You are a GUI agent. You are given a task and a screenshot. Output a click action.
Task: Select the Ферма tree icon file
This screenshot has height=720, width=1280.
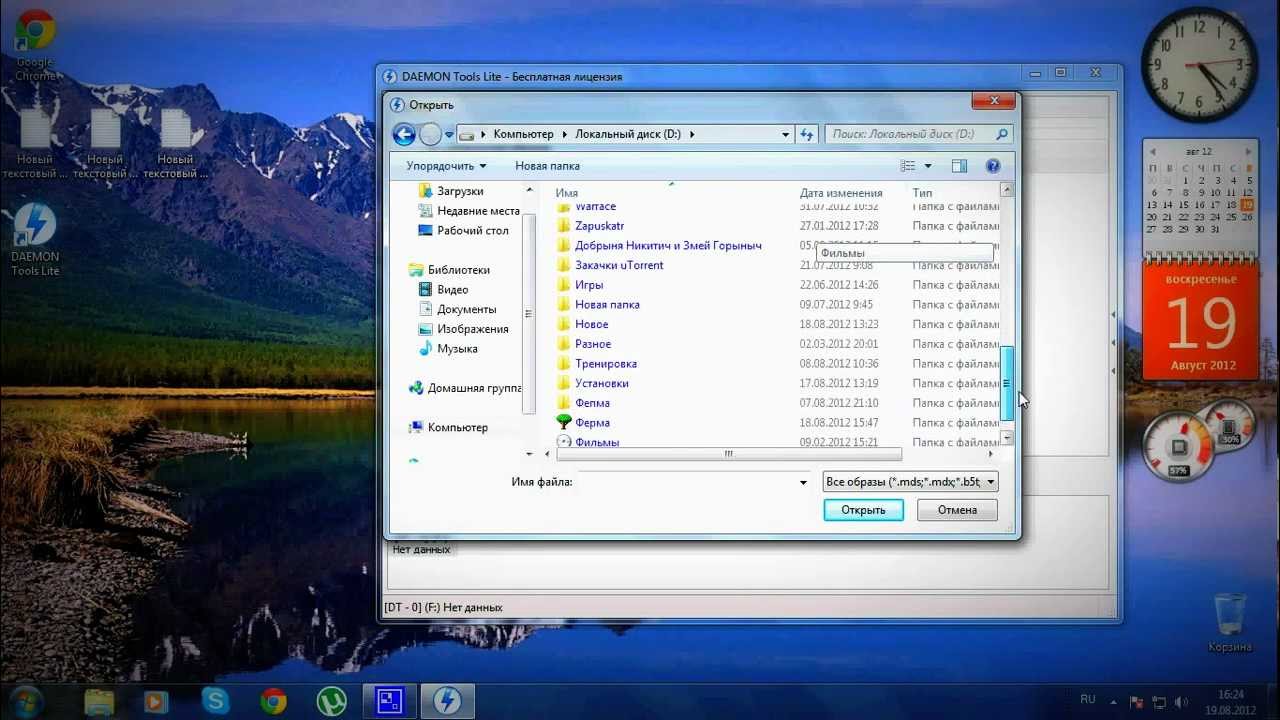[564, 422]
